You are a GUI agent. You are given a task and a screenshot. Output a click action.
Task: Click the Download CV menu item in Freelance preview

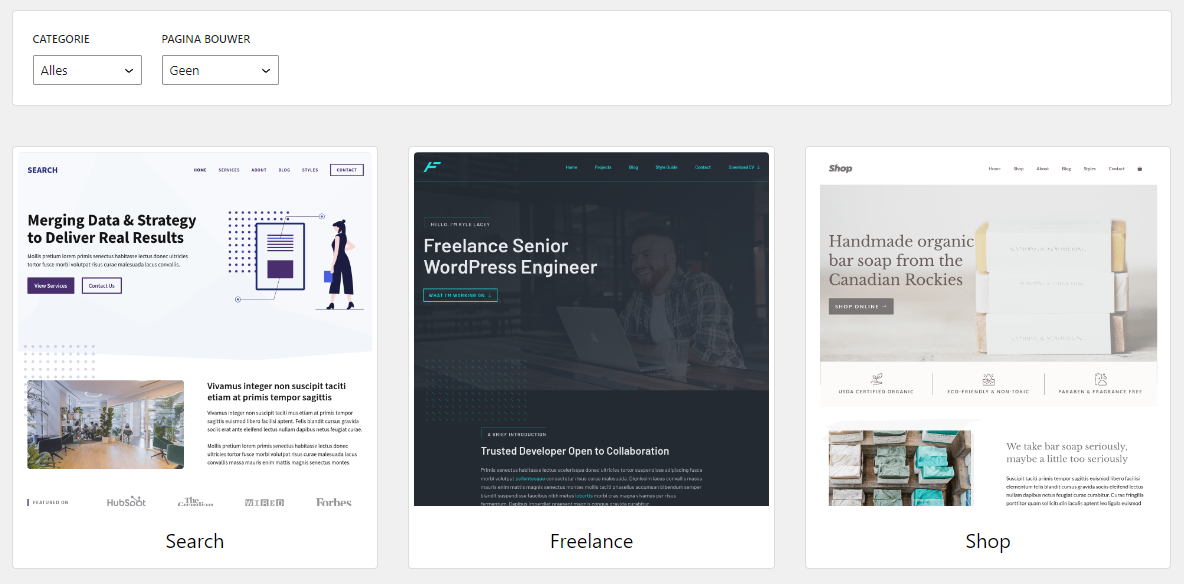point(744,167)
